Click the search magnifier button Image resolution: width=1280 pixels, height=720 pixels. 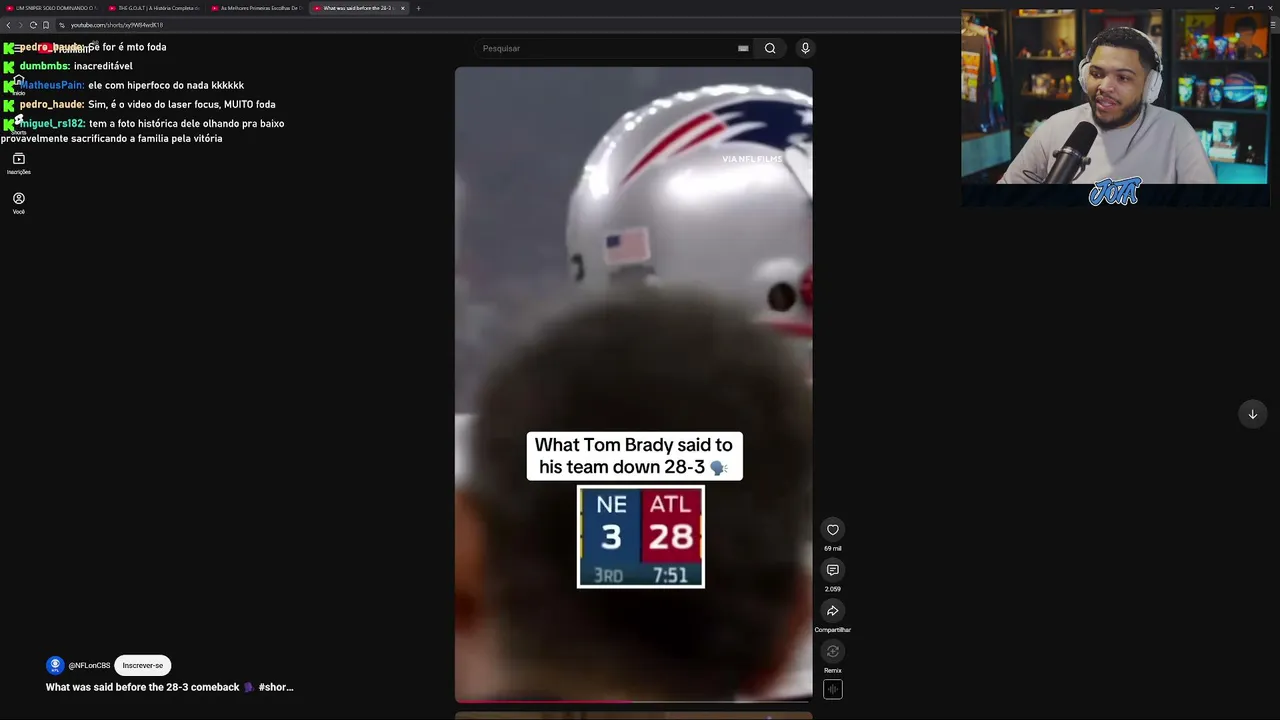point(770,48)
